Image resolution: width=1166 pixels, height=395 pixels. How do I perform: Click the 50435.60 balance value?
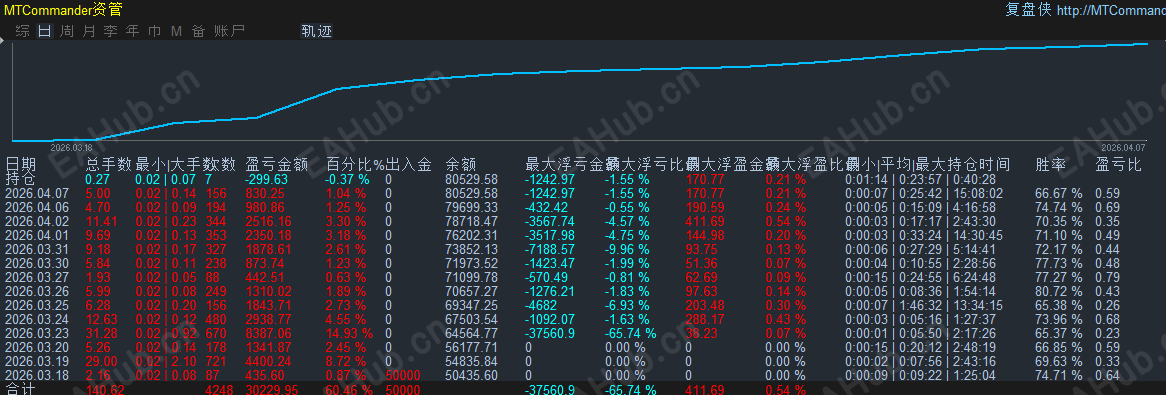[471, 375]
